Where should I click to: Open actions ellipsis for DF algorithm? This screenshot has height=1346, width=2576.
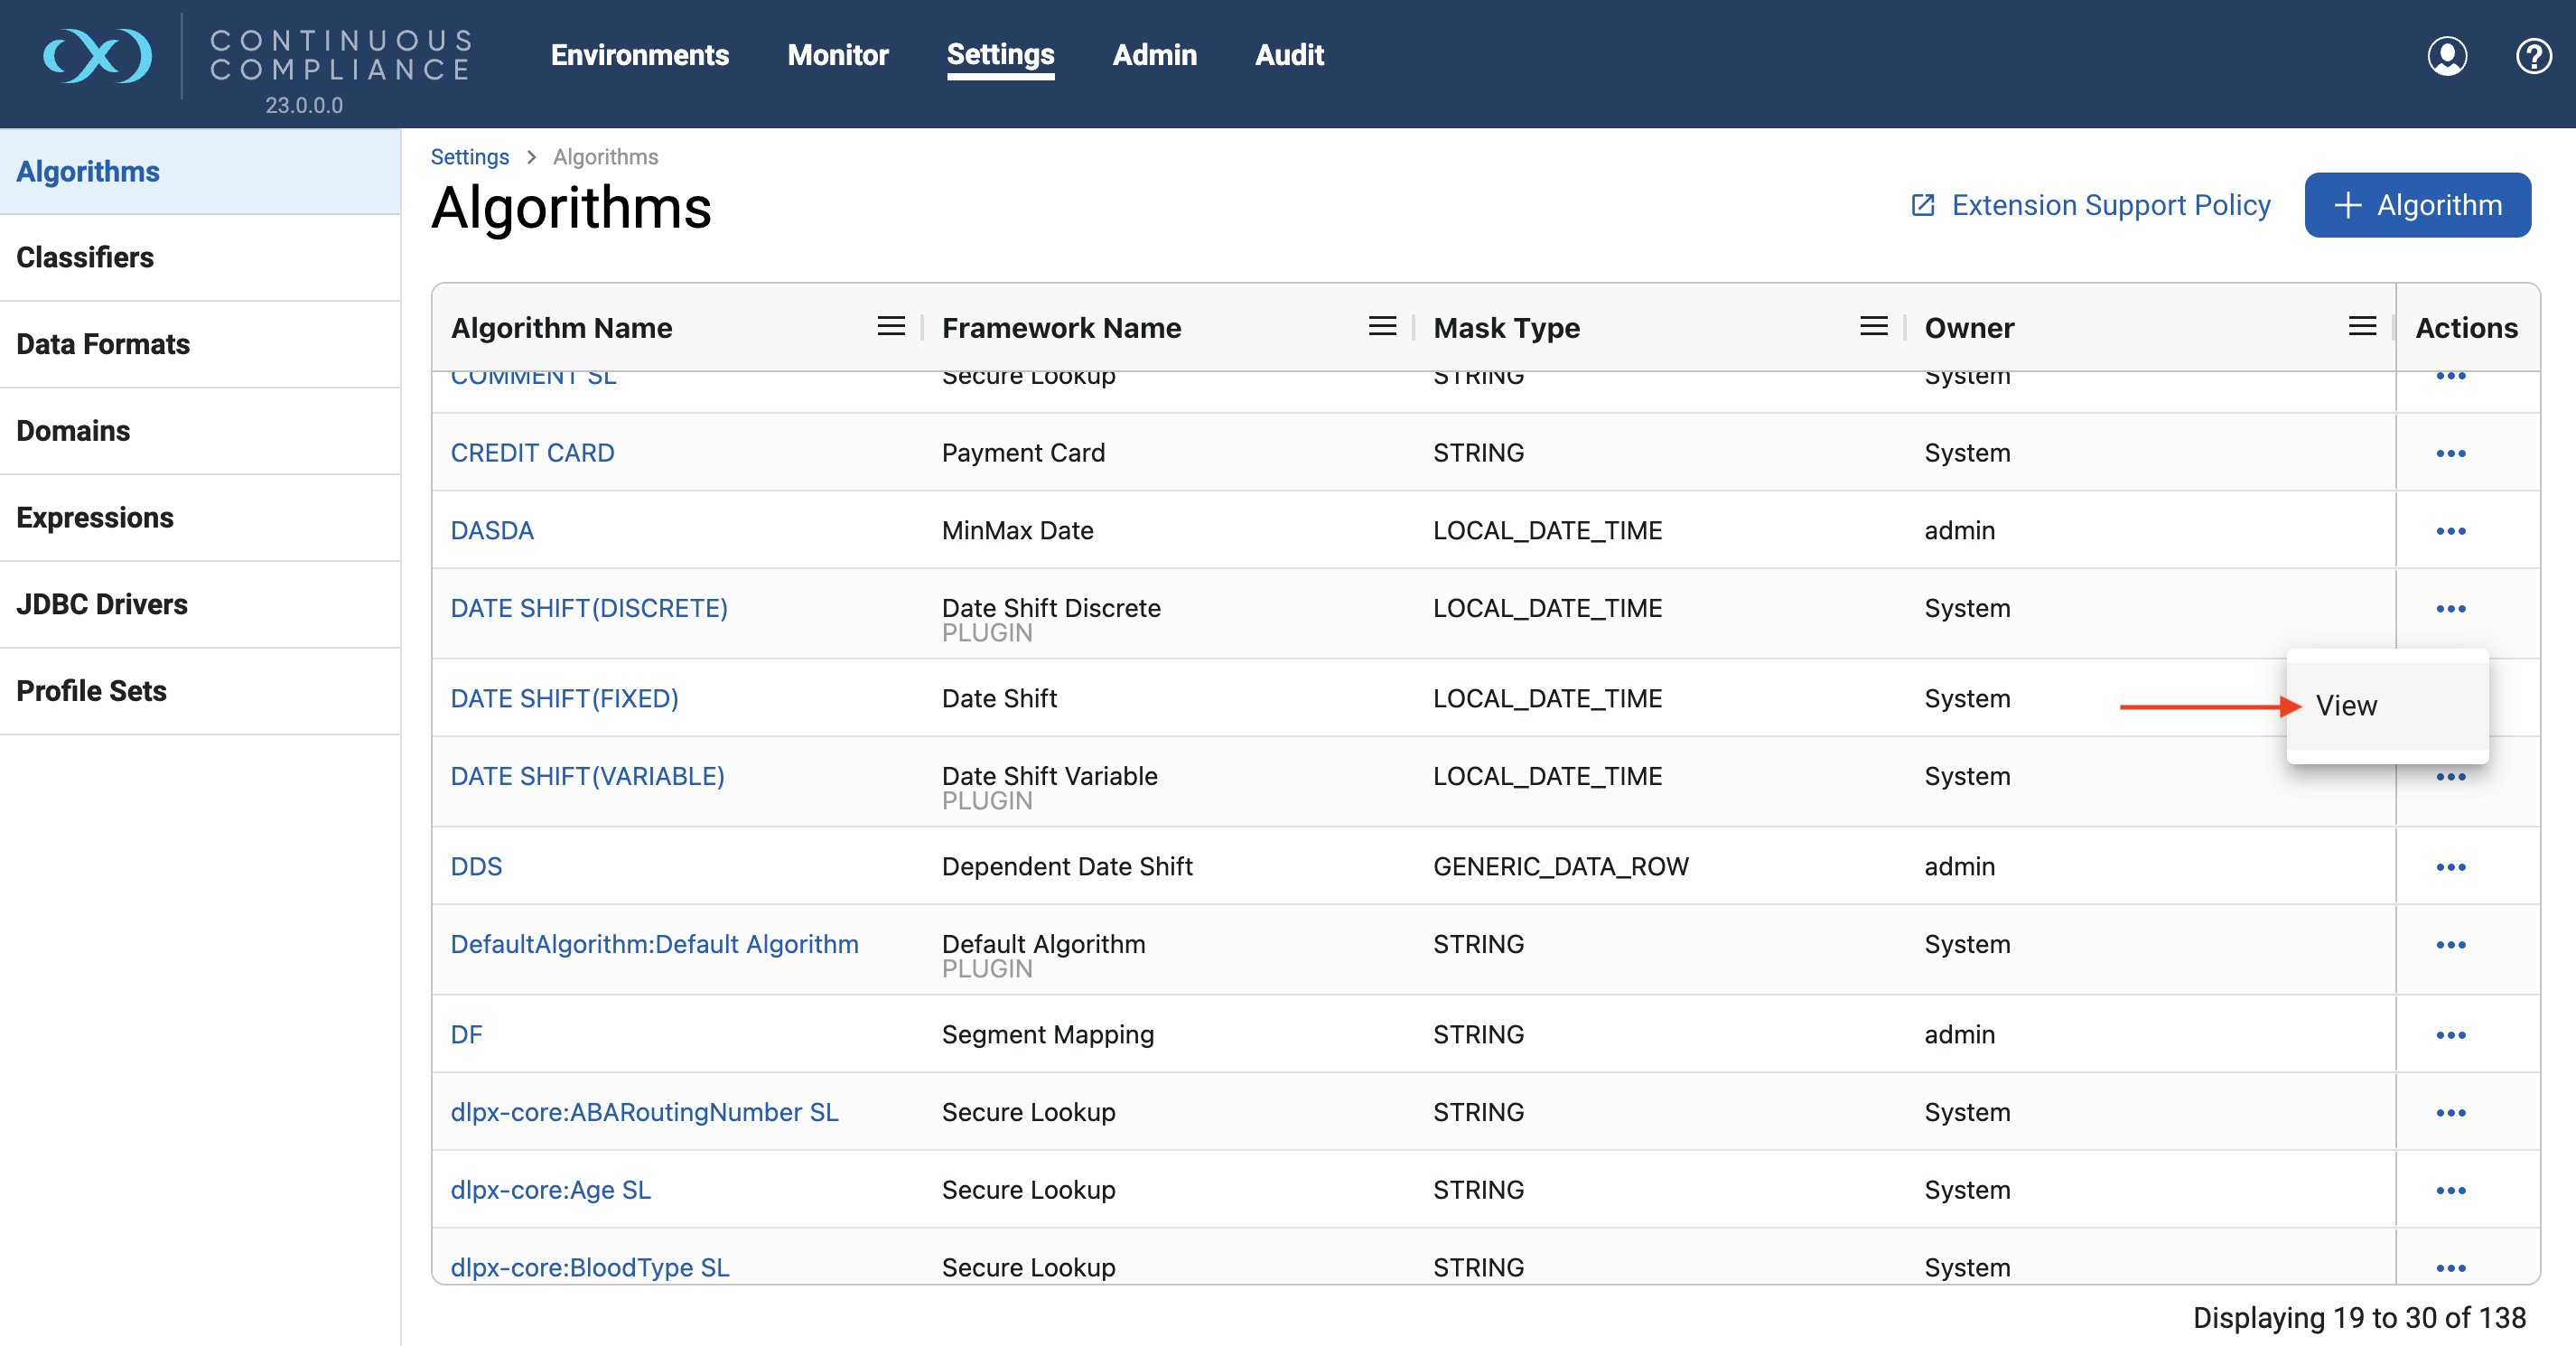click(2450, 1035)
